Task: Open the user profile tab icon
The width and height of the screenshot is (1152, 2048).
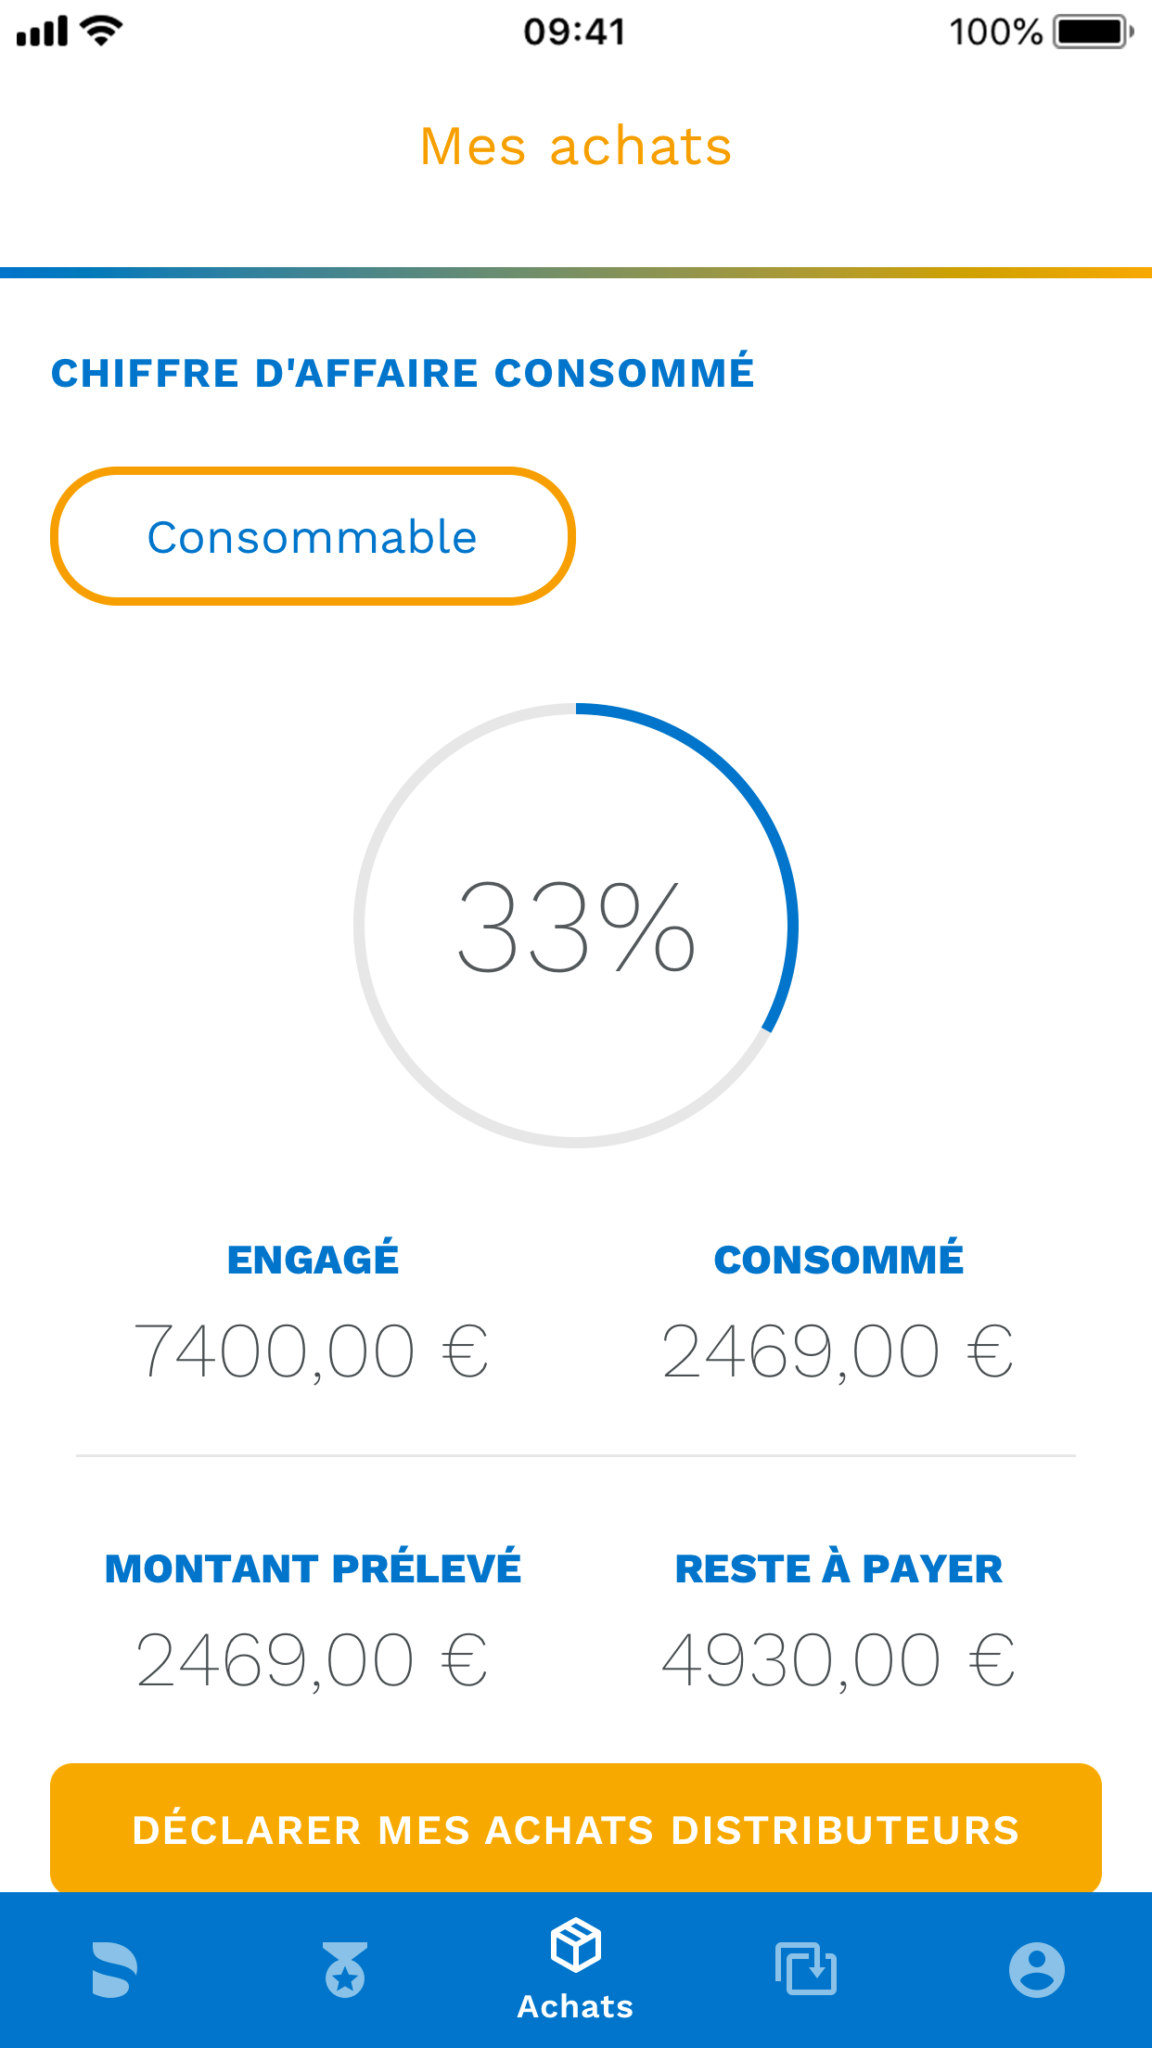Action: click(1037, 1970)
